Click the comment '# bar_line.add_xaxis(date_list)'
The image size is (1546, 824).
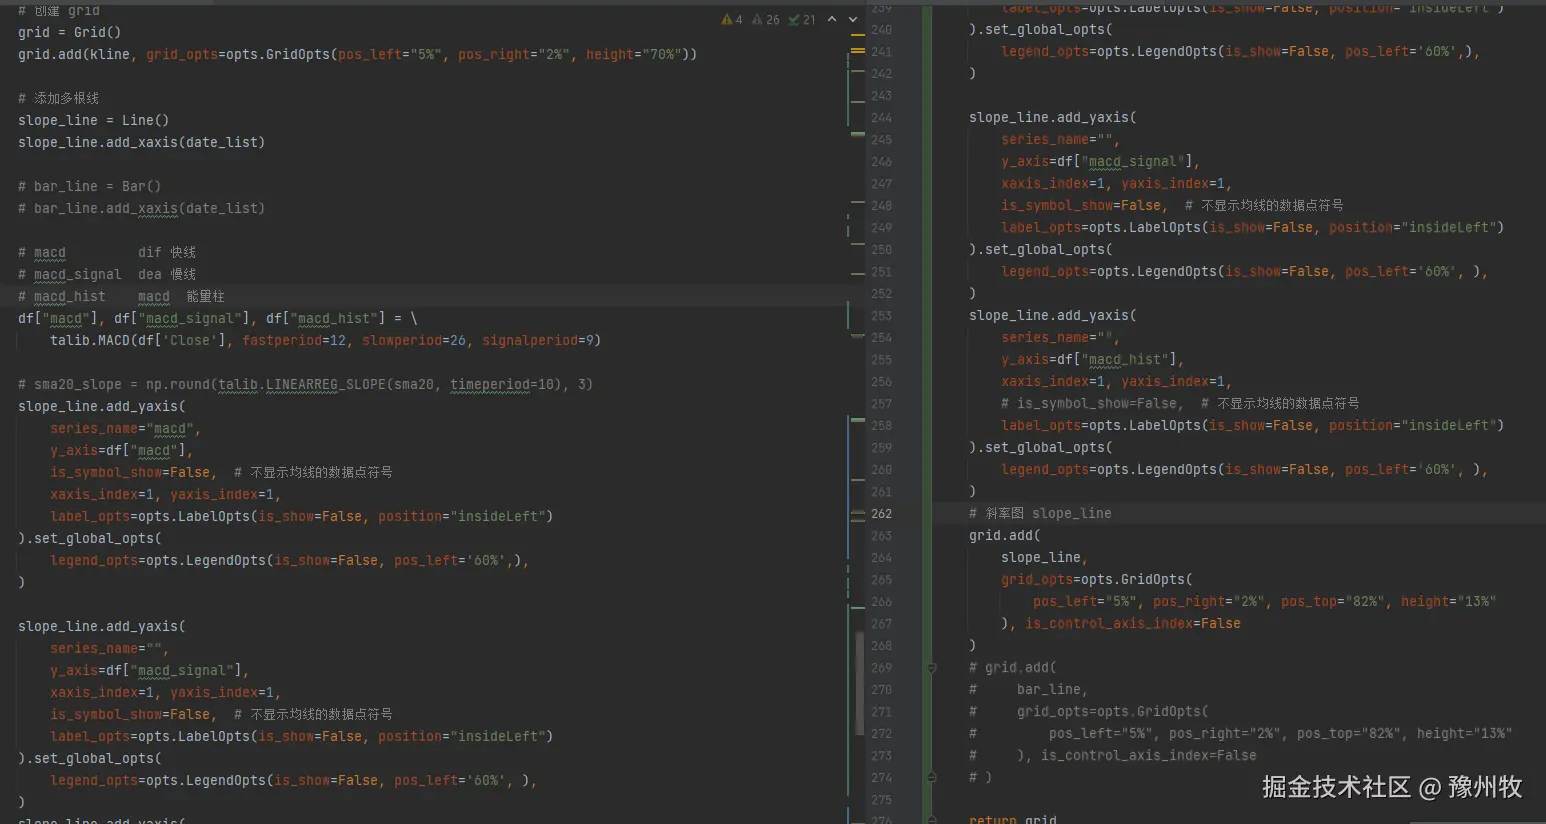coord(141,208)
